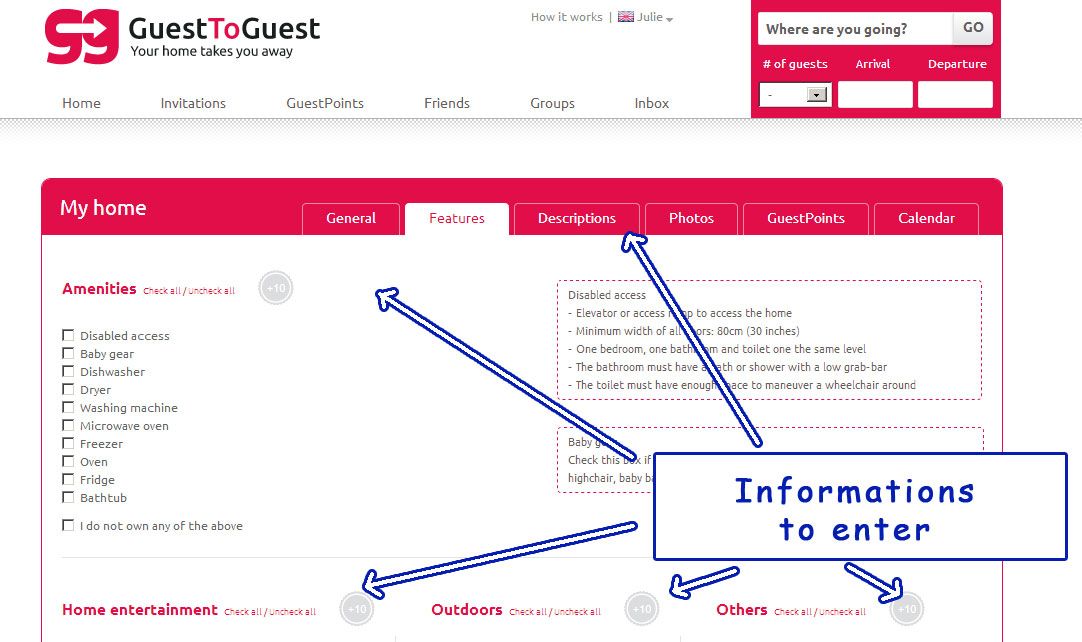Click the Arrival date field
The image size is (1082, 642).
pyautogui.click(x=874, y=95)
